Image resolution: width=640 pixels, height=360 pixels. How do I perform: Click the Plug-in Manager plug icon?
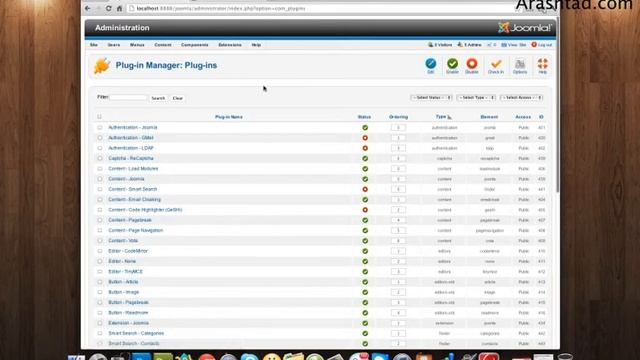tap(102, 66)
